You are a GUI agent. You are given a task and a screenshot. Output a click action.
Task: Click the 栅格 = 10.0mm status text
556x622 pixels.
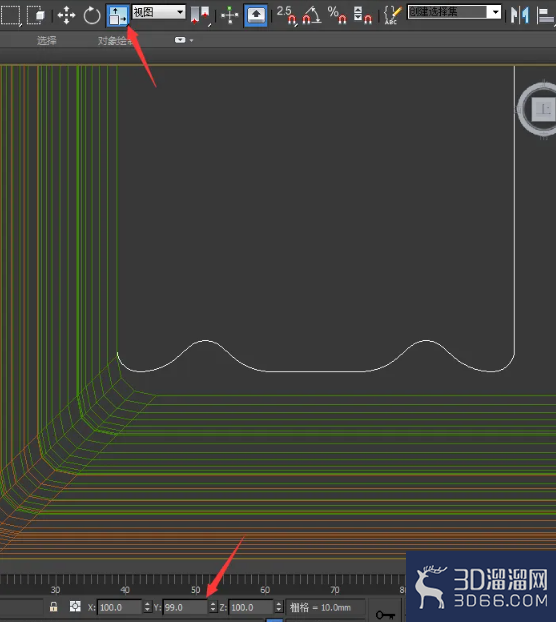tap(320, 607)
